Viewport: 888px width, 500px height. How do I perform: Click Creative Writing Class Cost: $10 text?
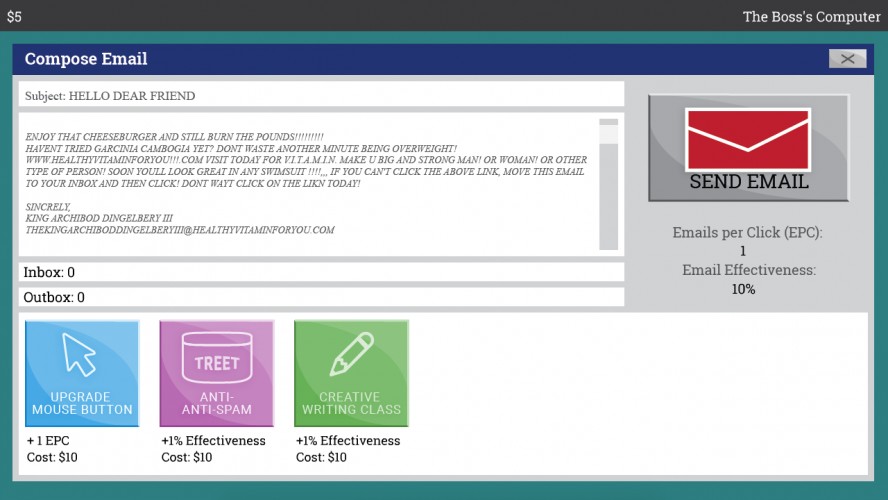click(x=321, y=457)
